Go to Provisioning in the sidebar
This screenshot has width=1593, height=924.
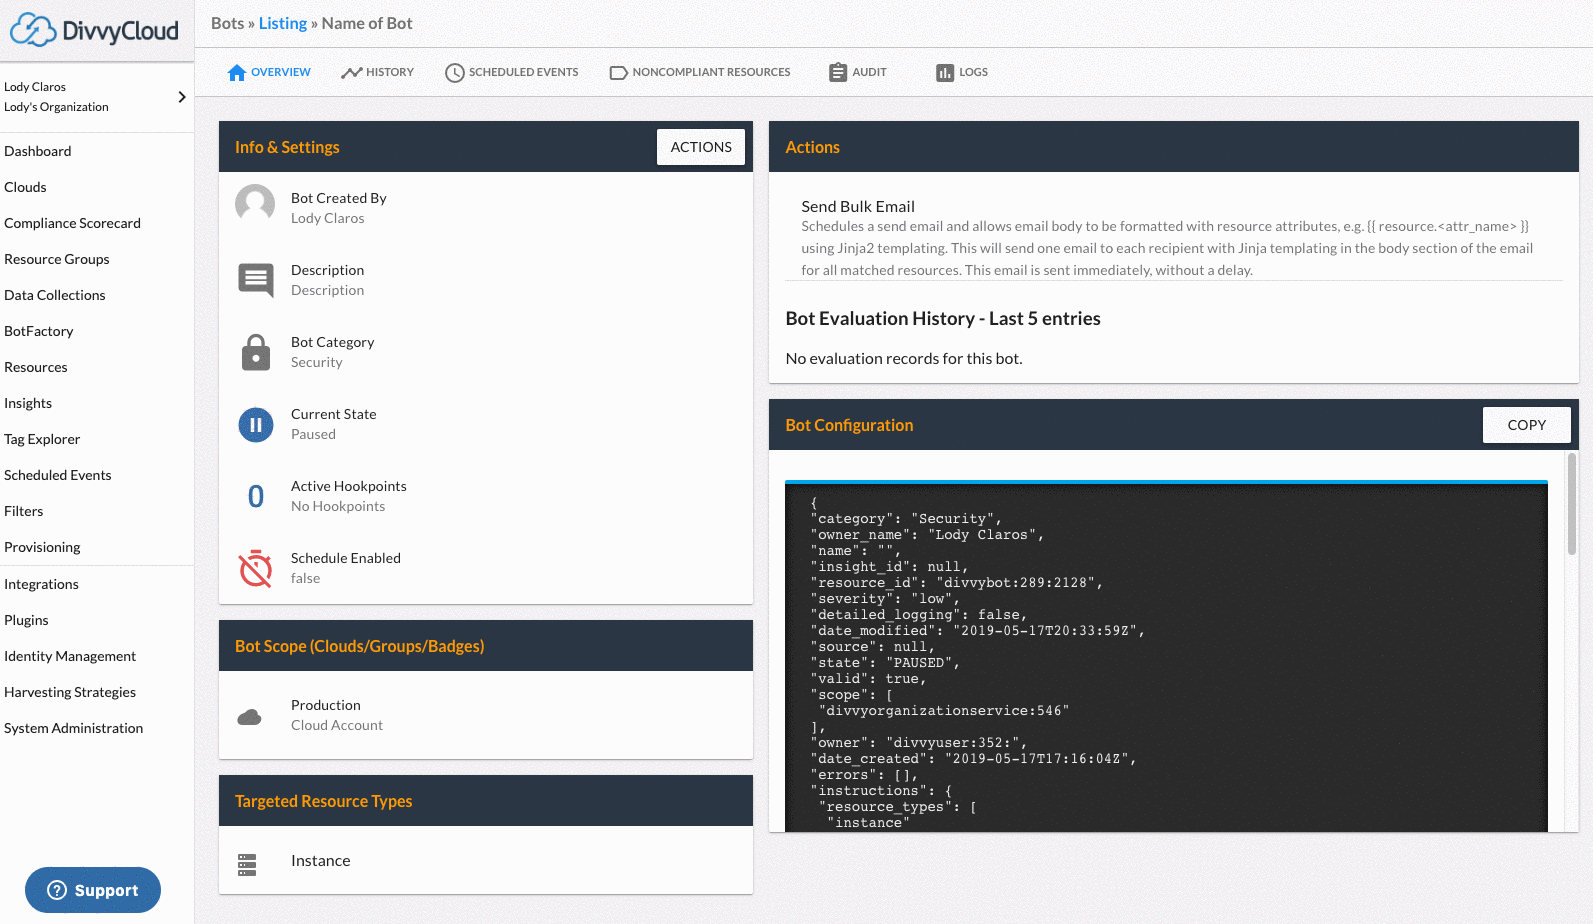42,547
